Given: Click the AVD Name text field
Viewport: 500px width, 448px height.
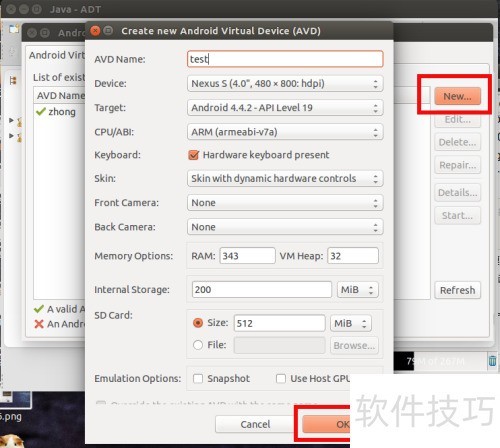Looking at the screenshot, I should 285,59.
